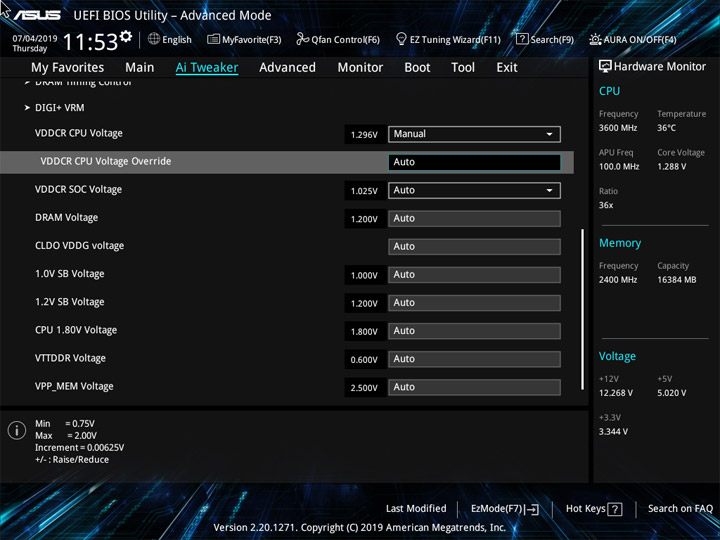Switch to the Main tab
The width and height of the screenshot is (720, 540).
point(140,68)
